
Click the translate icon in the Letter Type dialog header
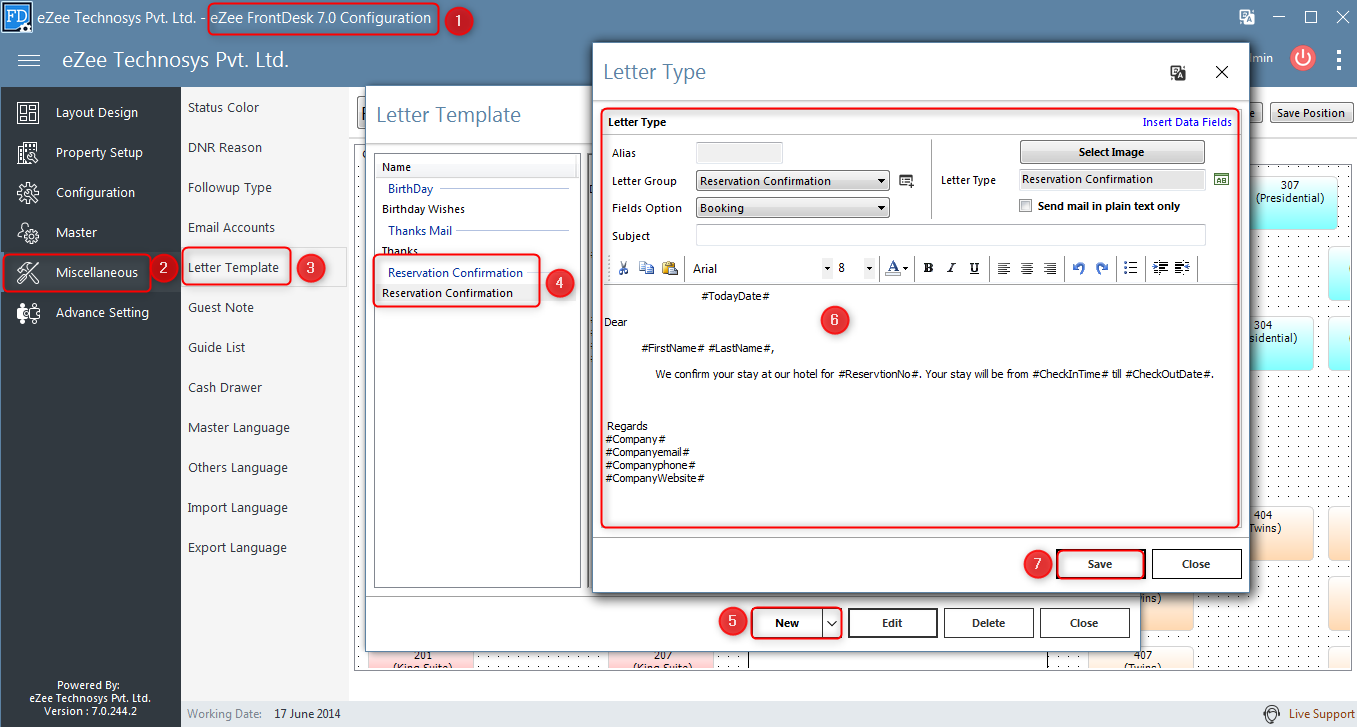1178,72
